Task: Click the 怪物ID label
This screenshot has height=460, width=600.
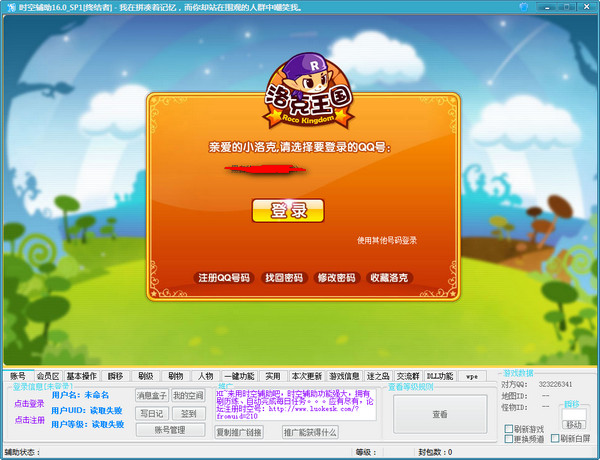Action: [x=514, y=407]
